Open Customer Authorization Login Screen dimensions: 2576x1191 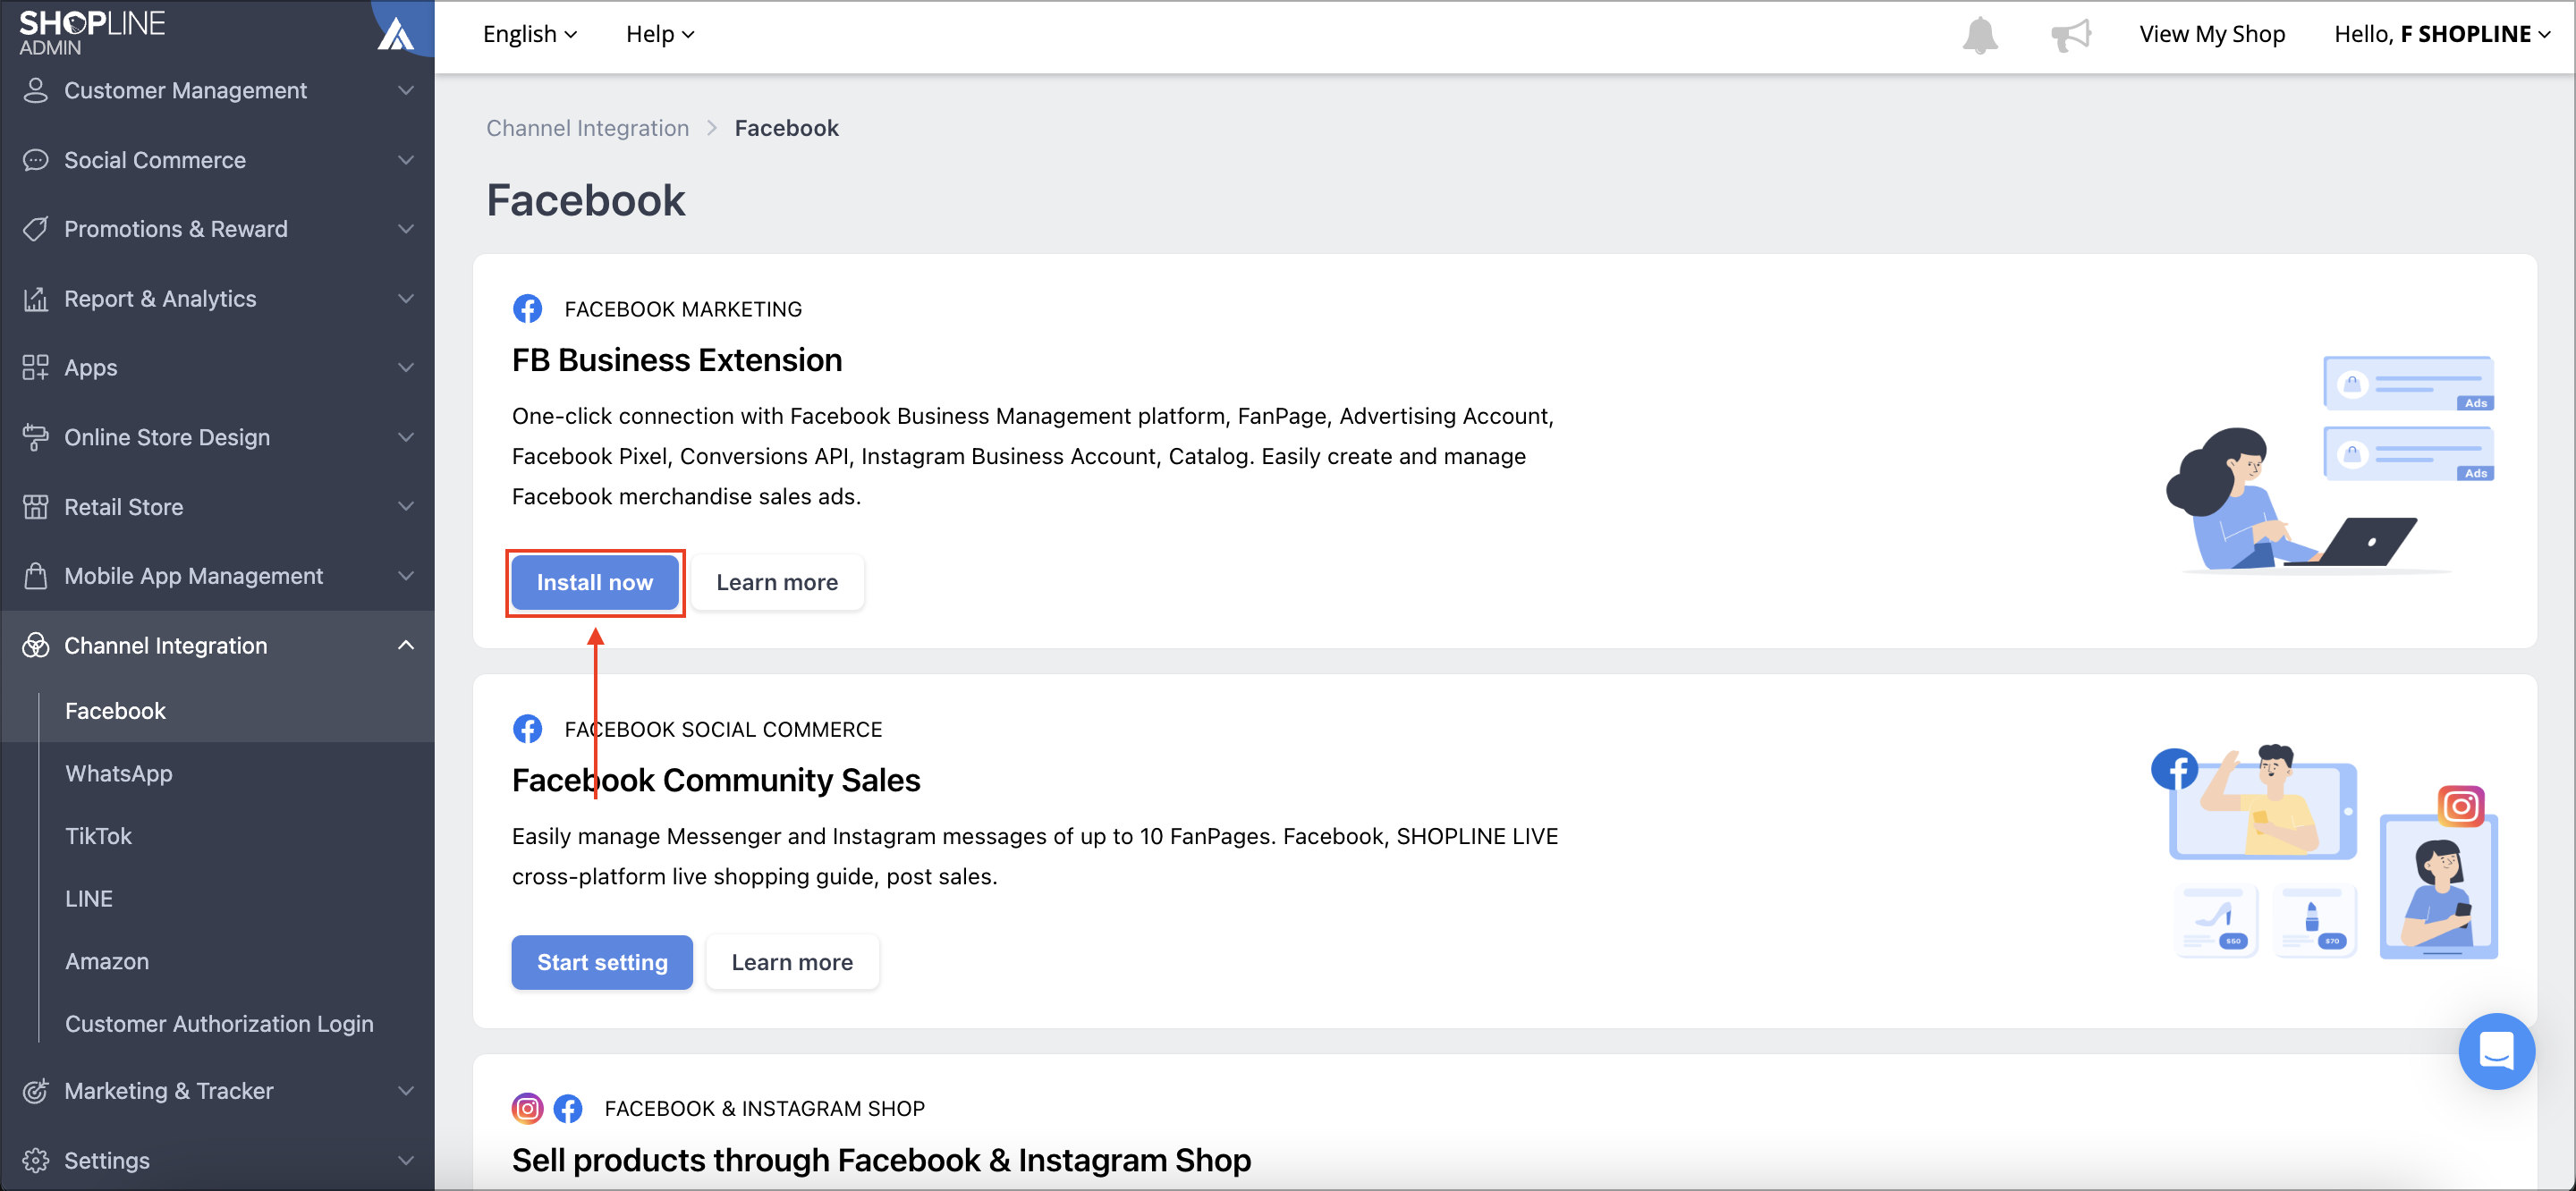click(217, 1024)
